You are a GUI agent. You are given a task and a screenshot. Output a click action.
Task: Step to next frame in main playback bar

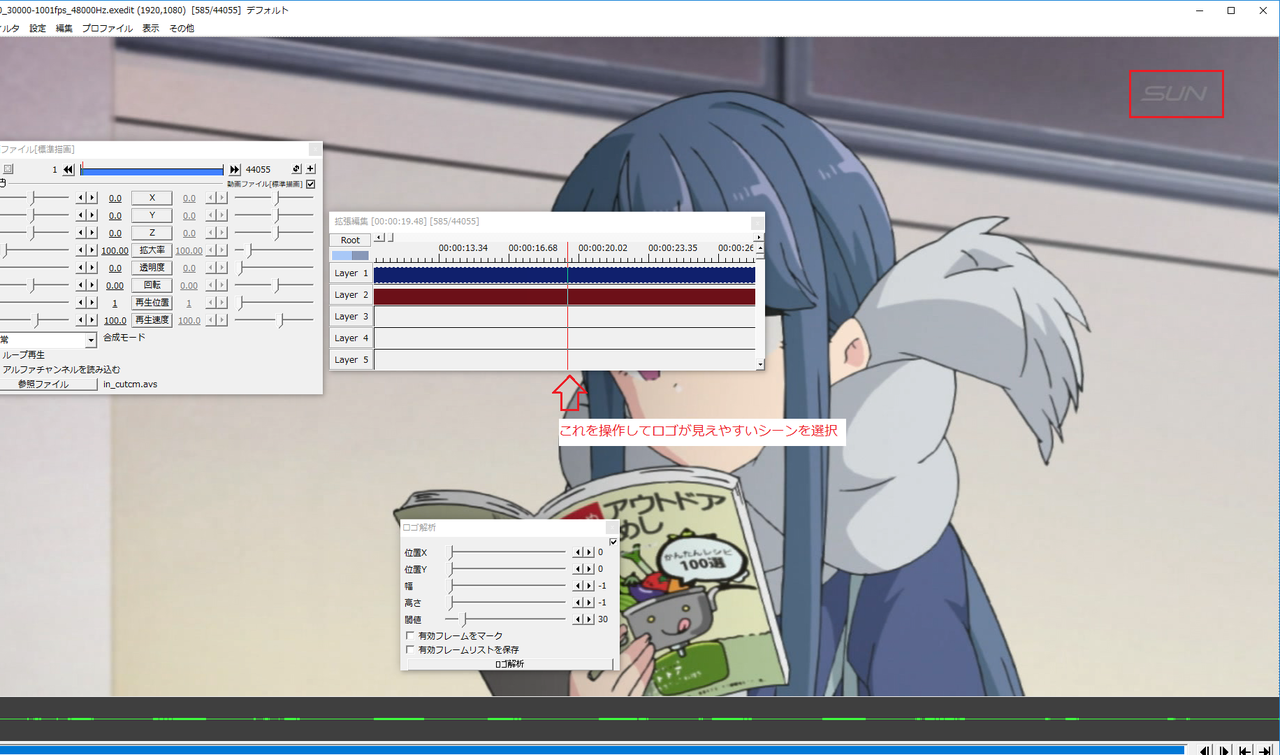tap(1225, 750)
